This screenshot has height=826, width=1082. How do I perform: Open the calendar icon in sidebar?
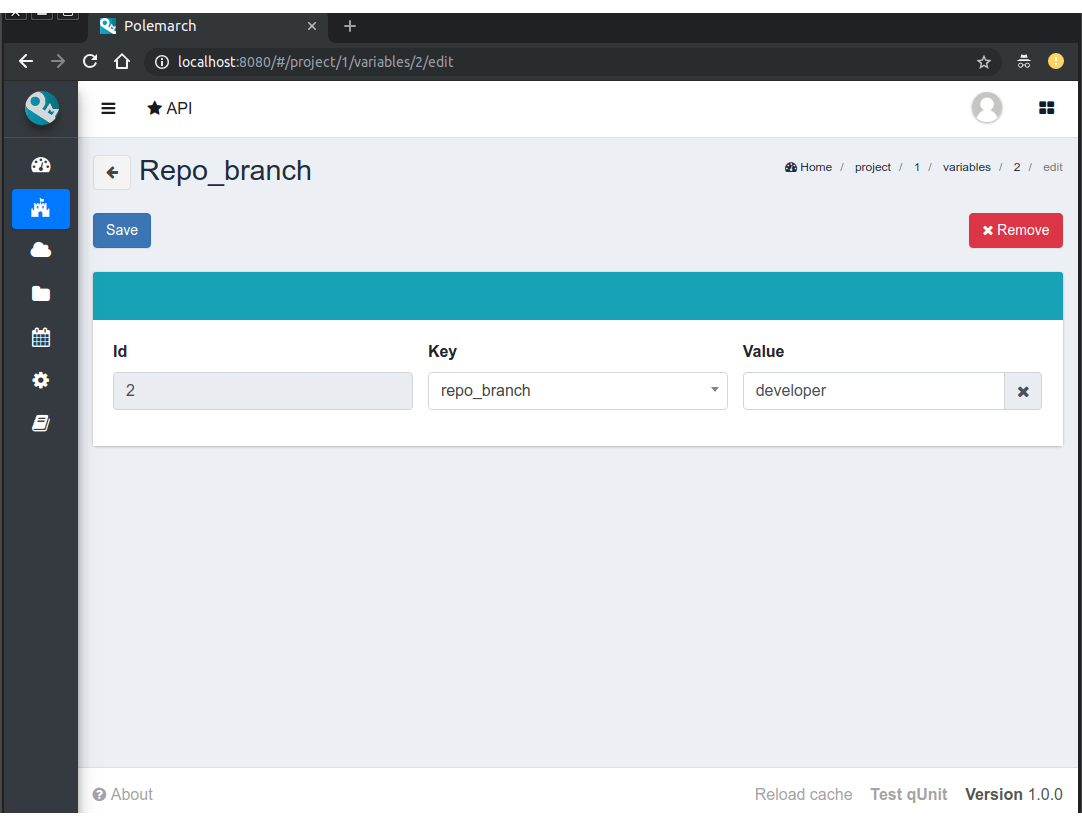coord(41,337)
